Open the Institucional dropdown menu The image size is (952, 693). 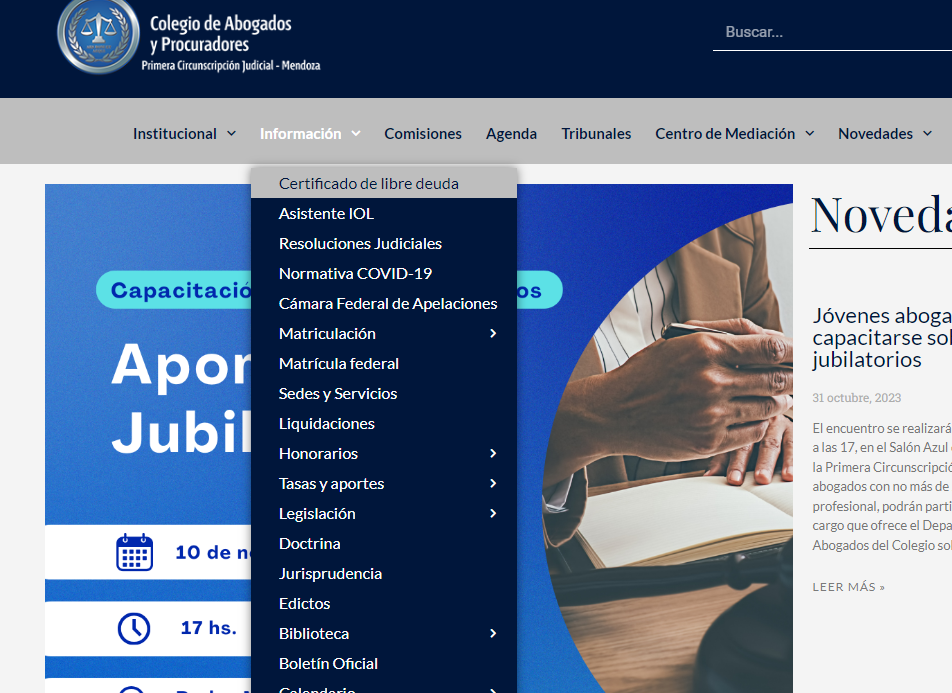click(x=184, y=134)
